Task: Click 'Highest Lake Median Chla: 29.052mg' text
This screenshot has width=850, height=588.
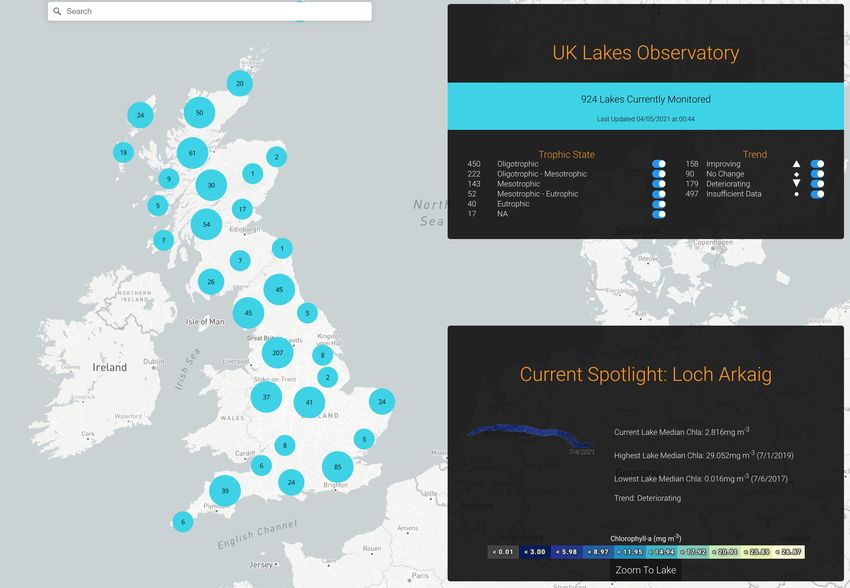Action: [704, 455]
